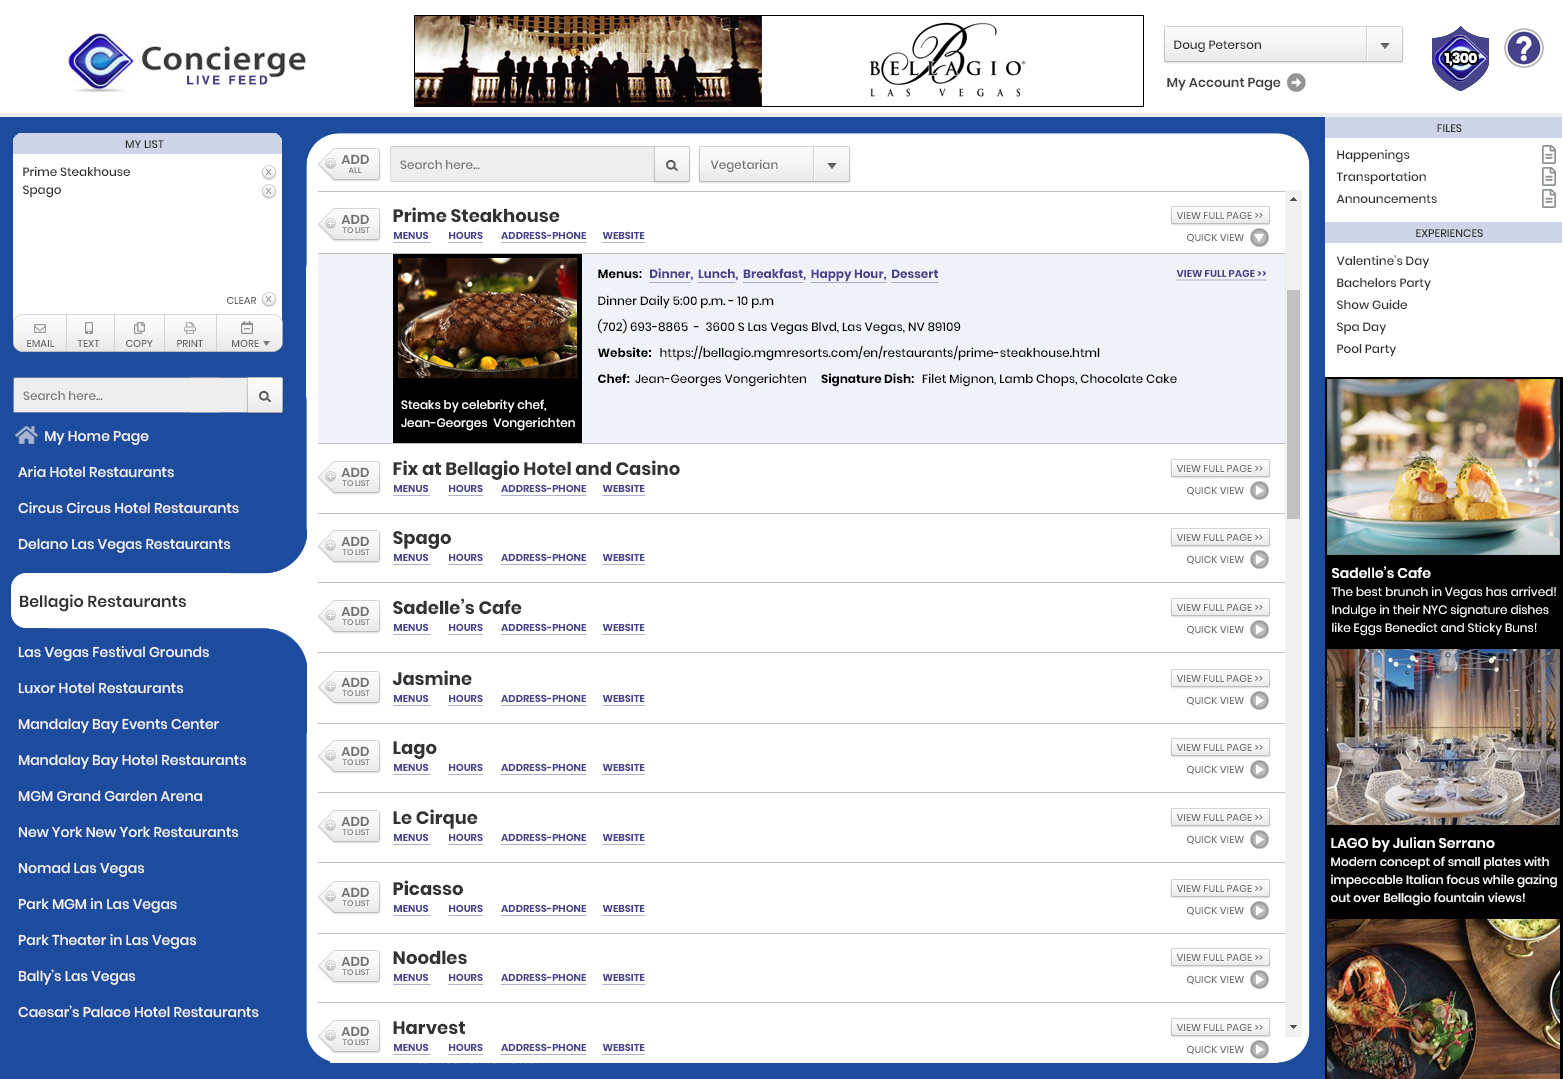Click LAGO by Julian Serrano promo image

(1443, 737)
